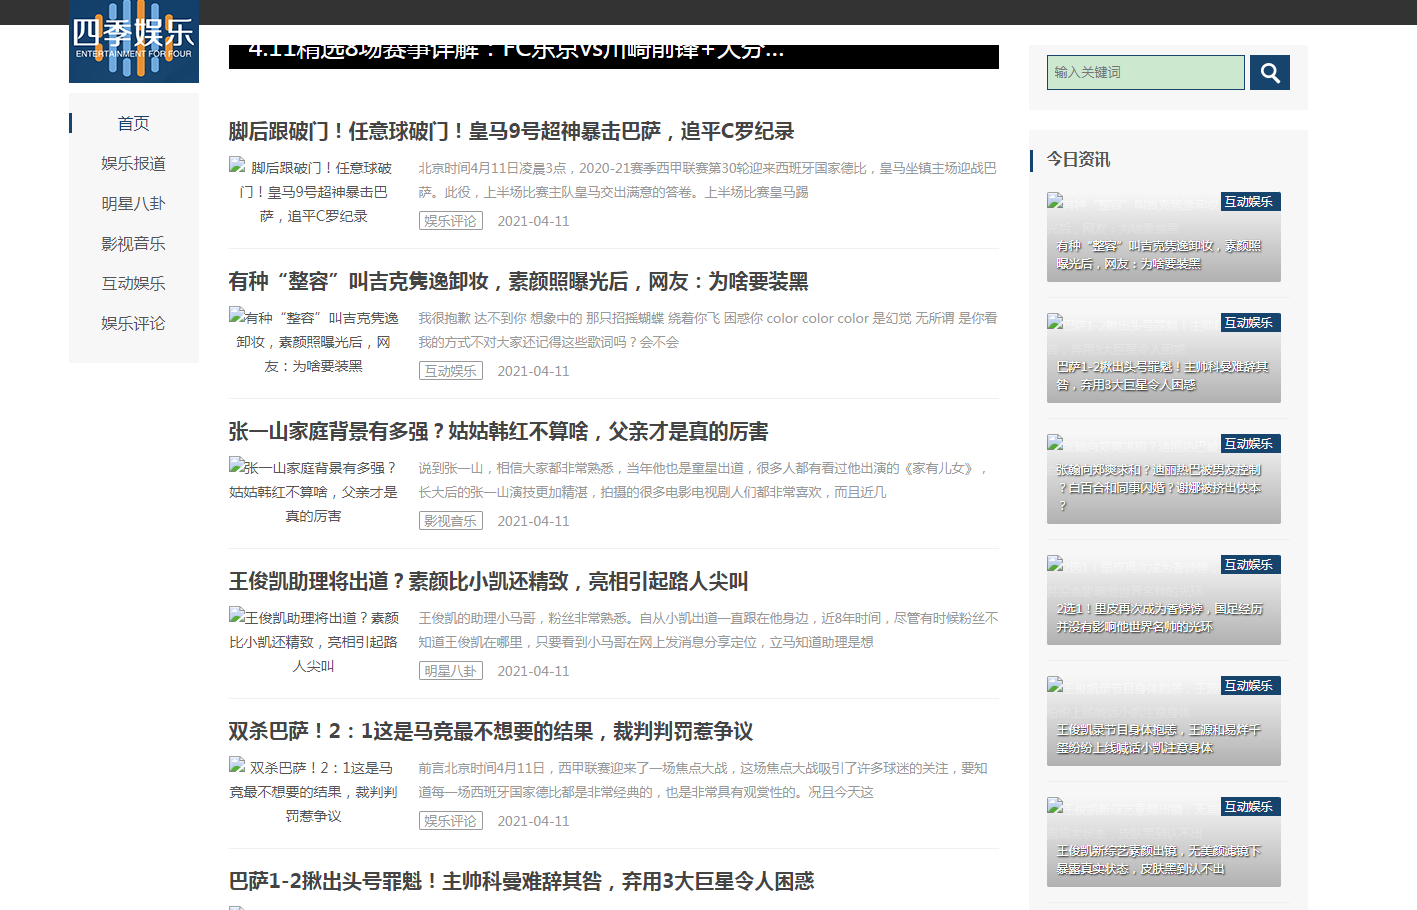Open today's news card 有种"整容"叫吉克隽逸卸妆

coord(1164,237)
